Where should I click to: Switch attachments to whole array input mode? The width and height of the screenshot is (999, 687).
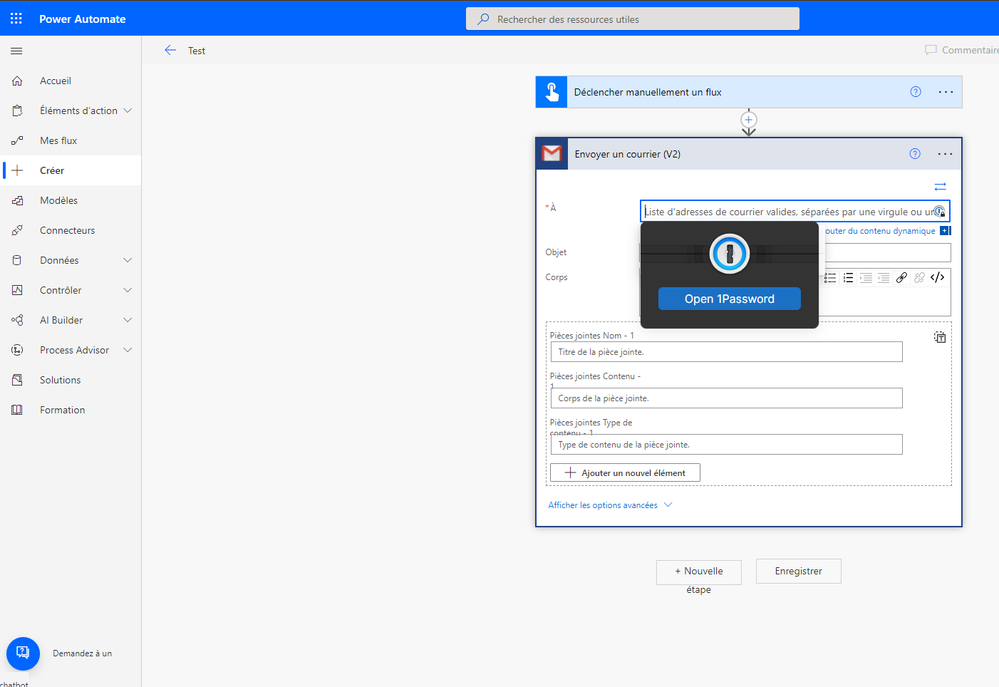[x=940, y=337]
